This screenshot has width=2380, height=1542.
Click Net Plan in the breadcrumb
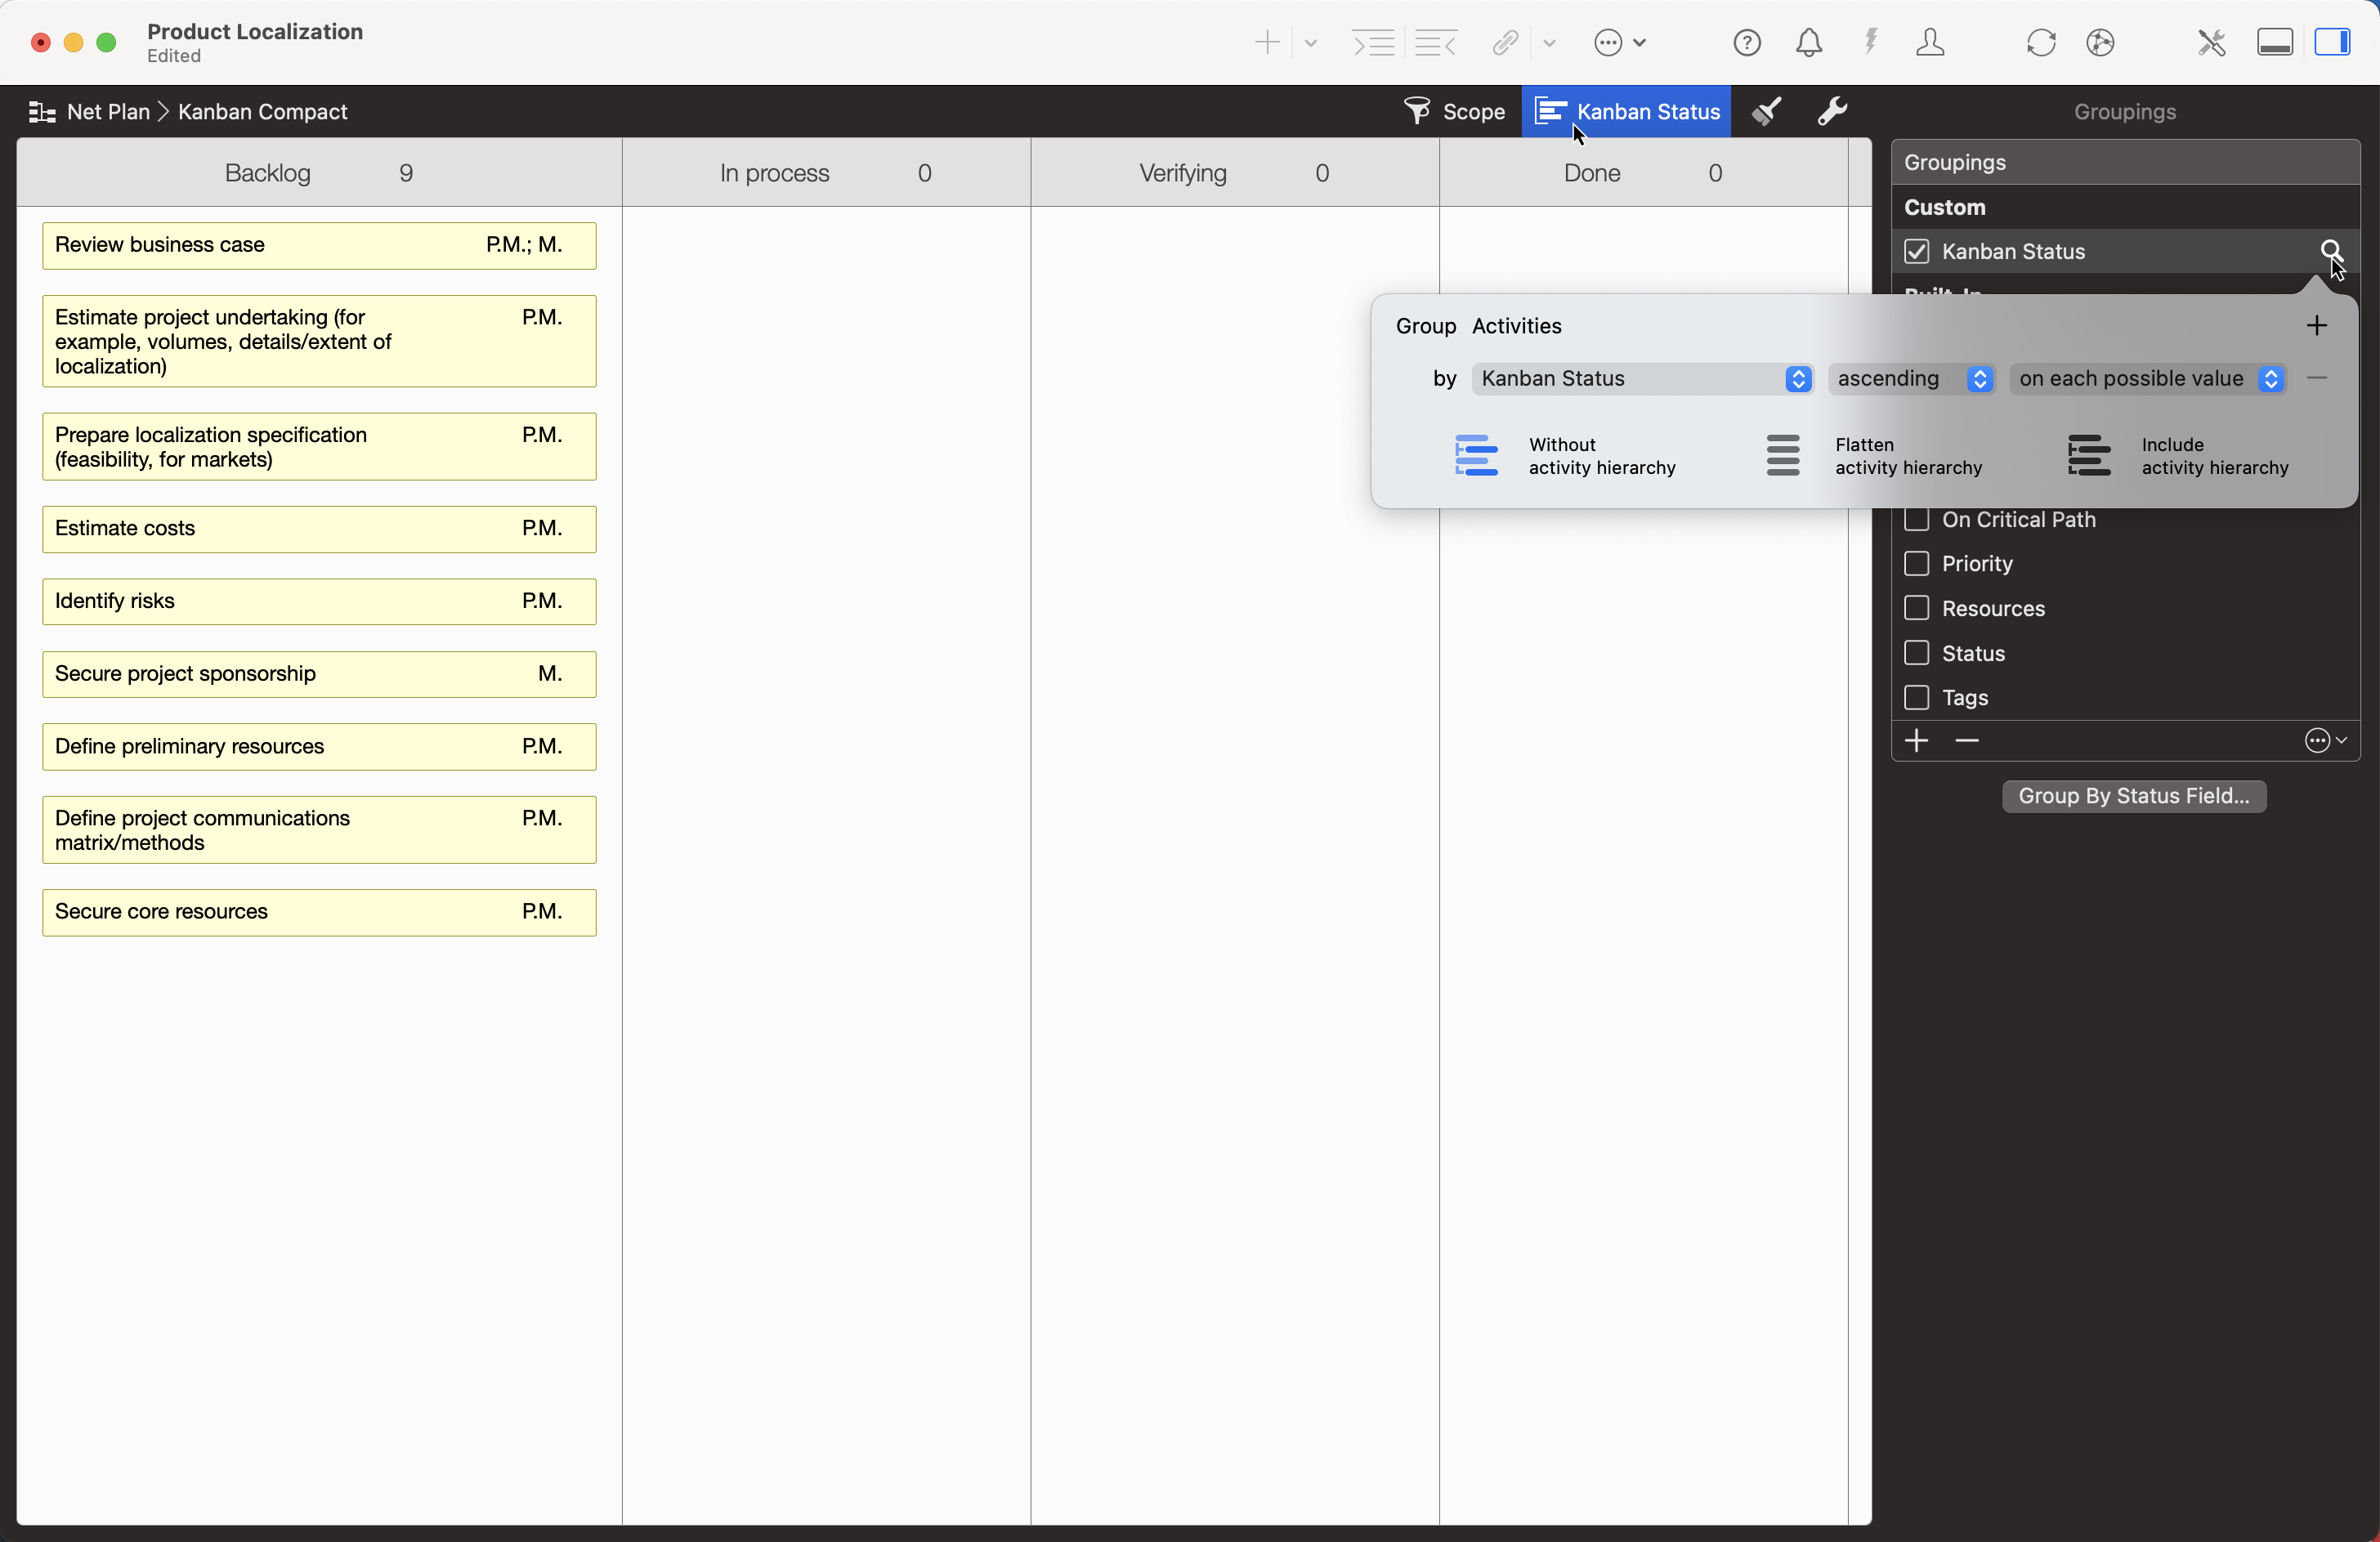(x=107, y=112)
